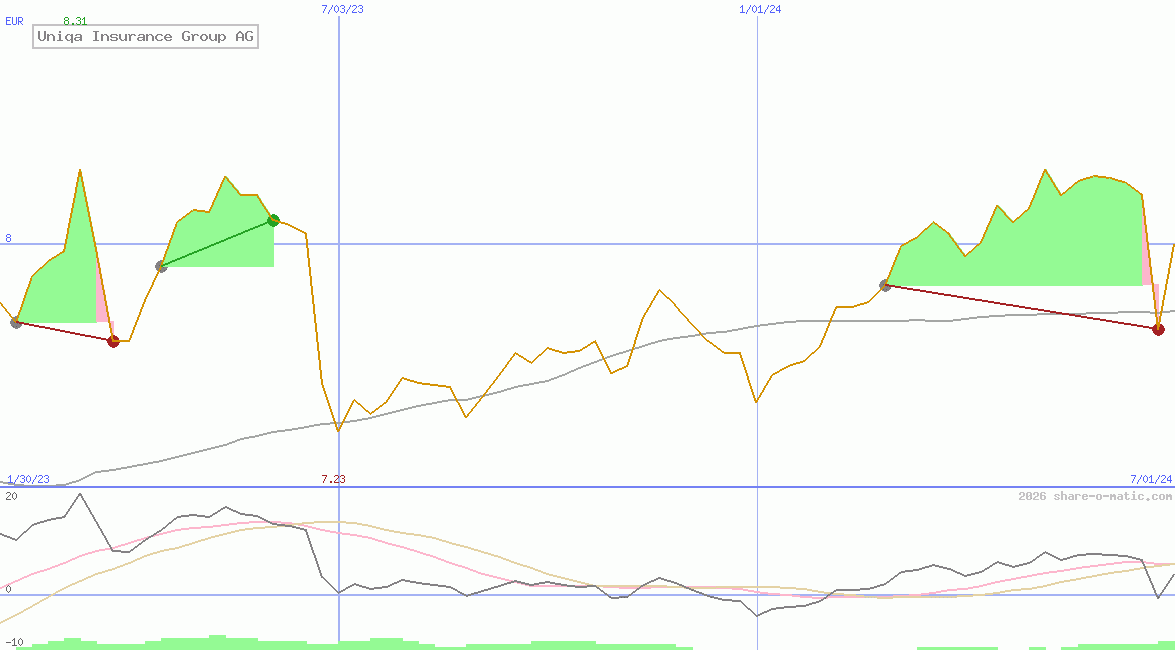Screen dimensions: 1175x650
Task: Click the 7/03/23 date label at top
Action: 342,9
